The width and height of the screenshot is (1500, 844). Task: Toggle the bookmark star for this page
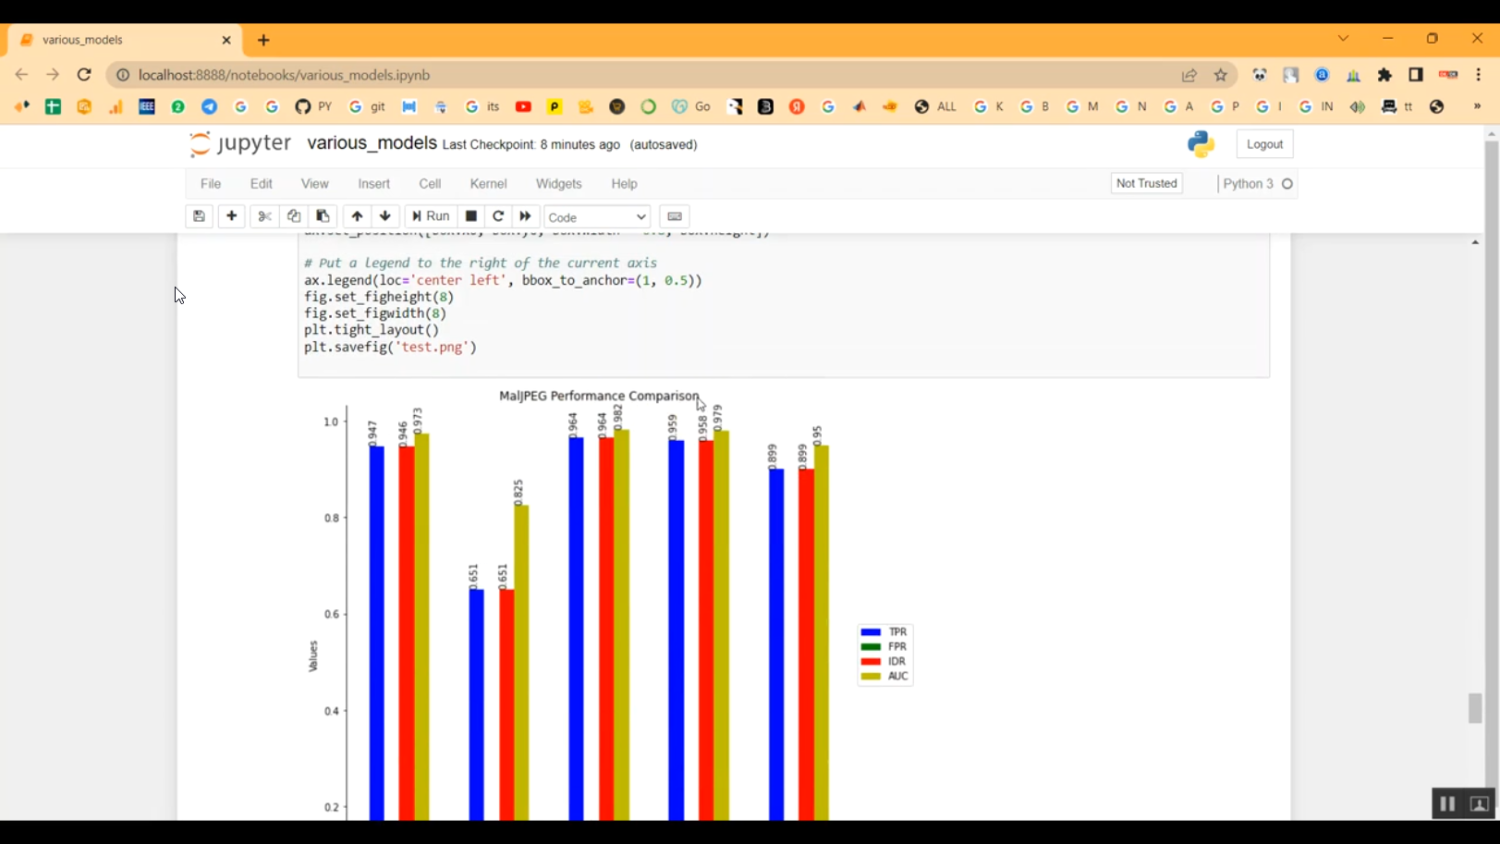[1220, 74]
